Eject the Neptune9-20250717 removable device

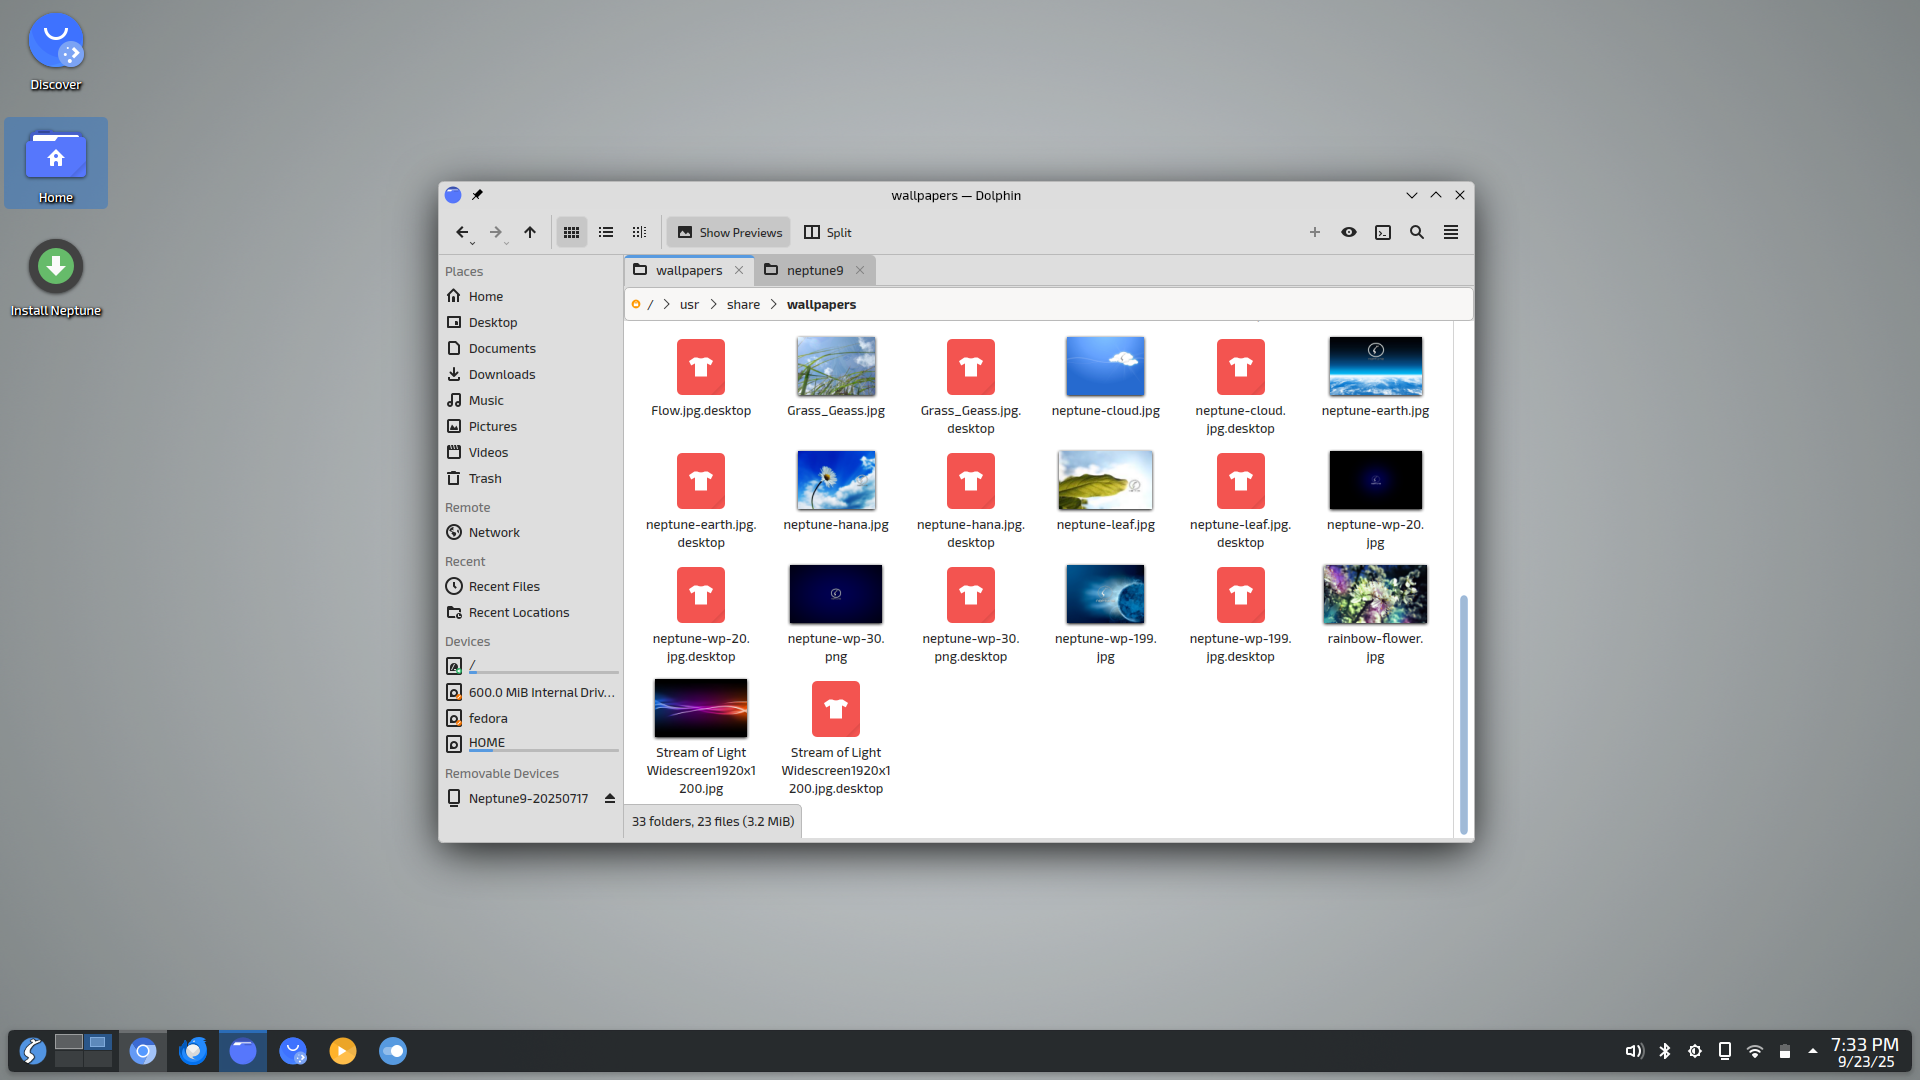tap(609, 798)
